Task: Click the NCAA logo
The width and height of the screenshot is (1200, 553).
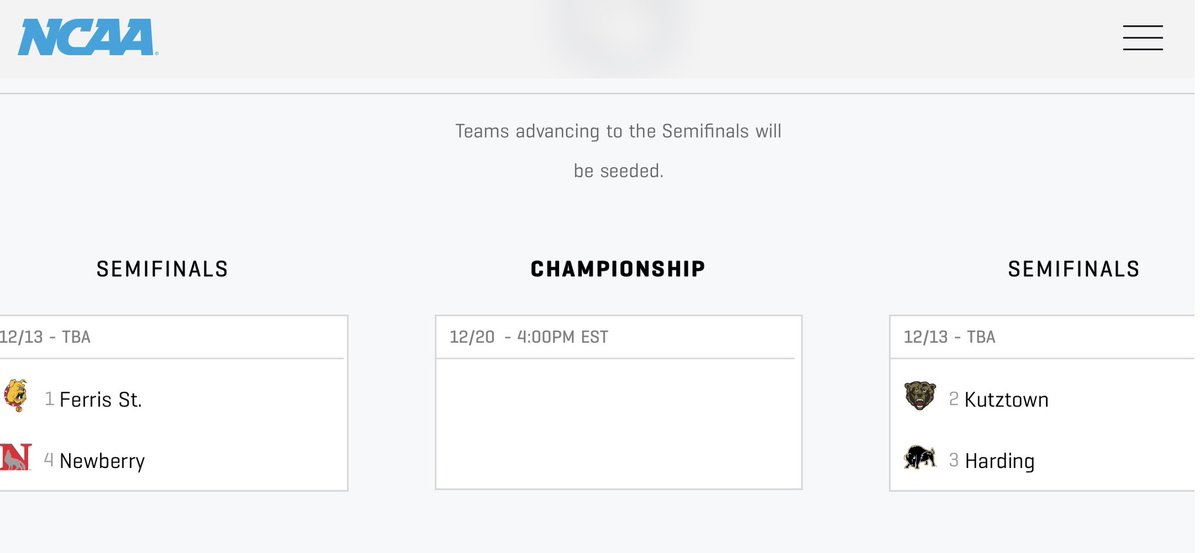Action: point(87,38)
